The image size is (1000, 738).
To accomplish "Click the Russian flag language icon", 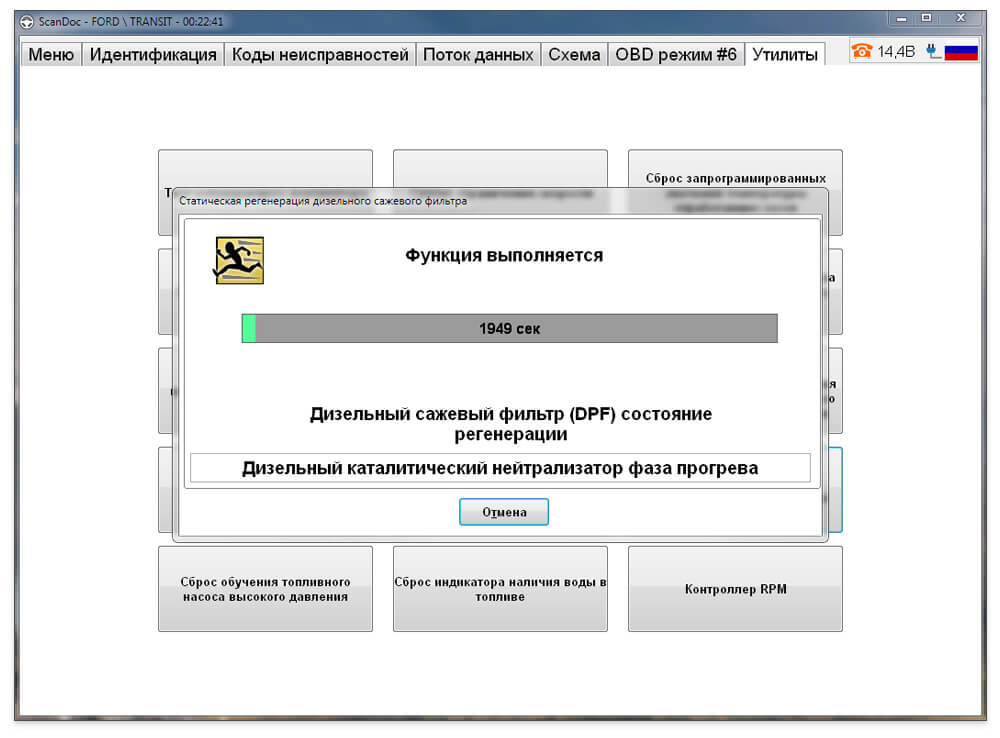I will tap(961, 52).
